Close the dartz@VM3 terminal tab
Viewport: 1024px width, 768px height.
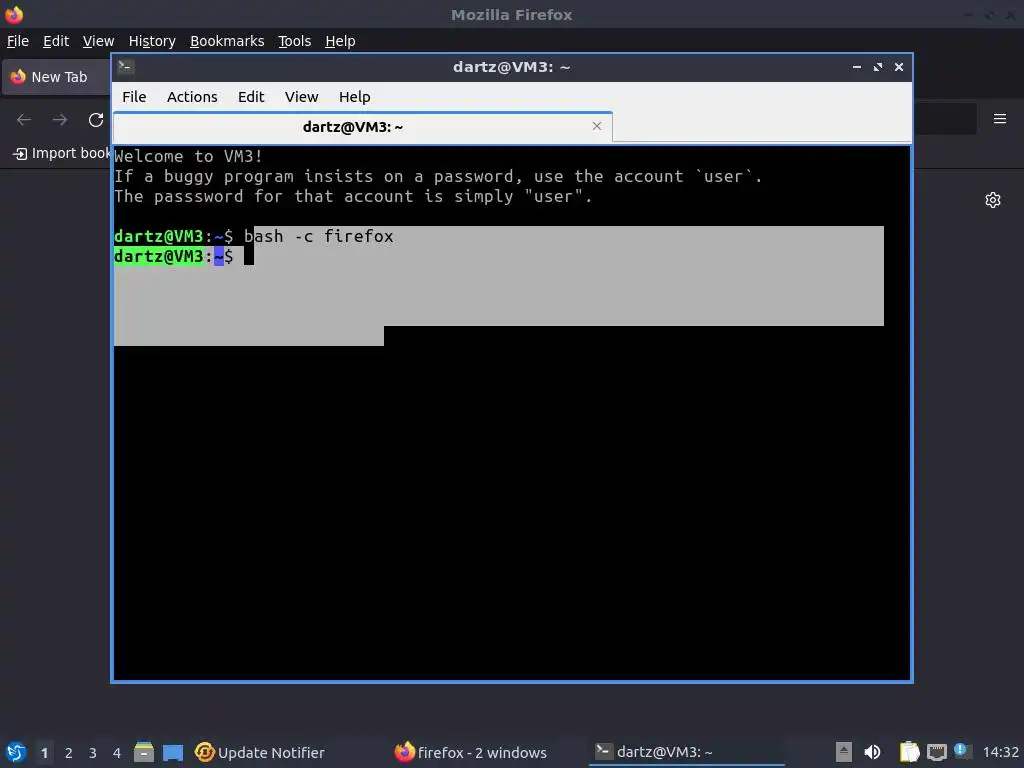pos(596,126)
